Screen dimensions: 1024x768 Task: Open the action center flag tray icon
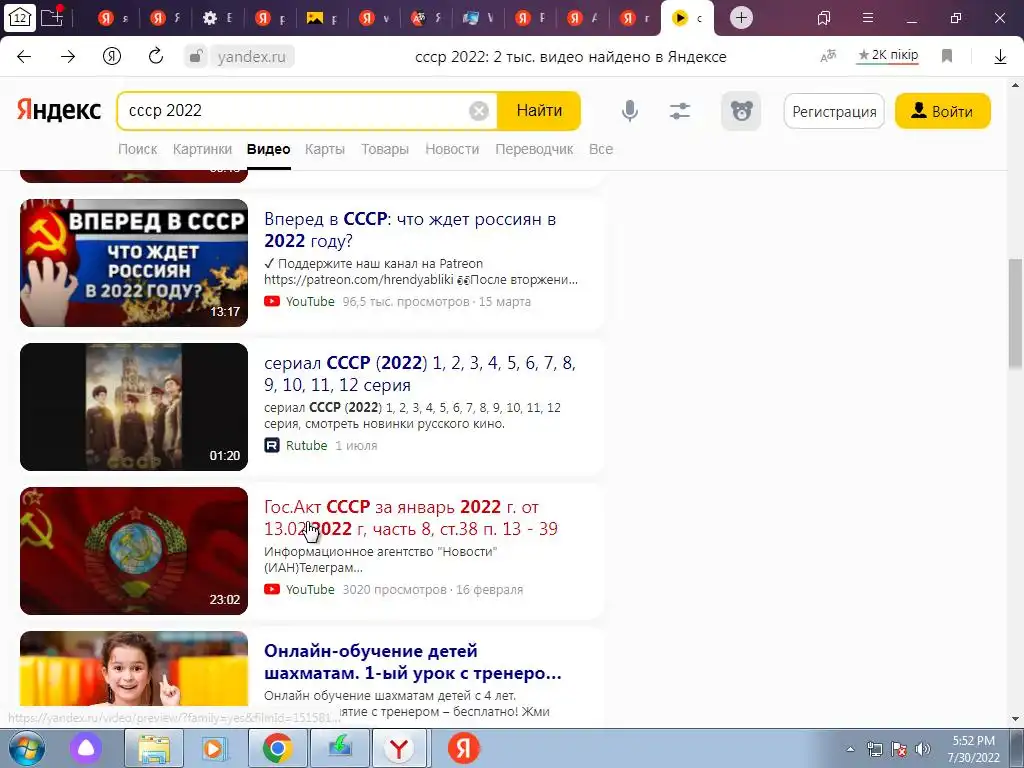[899, 749]
